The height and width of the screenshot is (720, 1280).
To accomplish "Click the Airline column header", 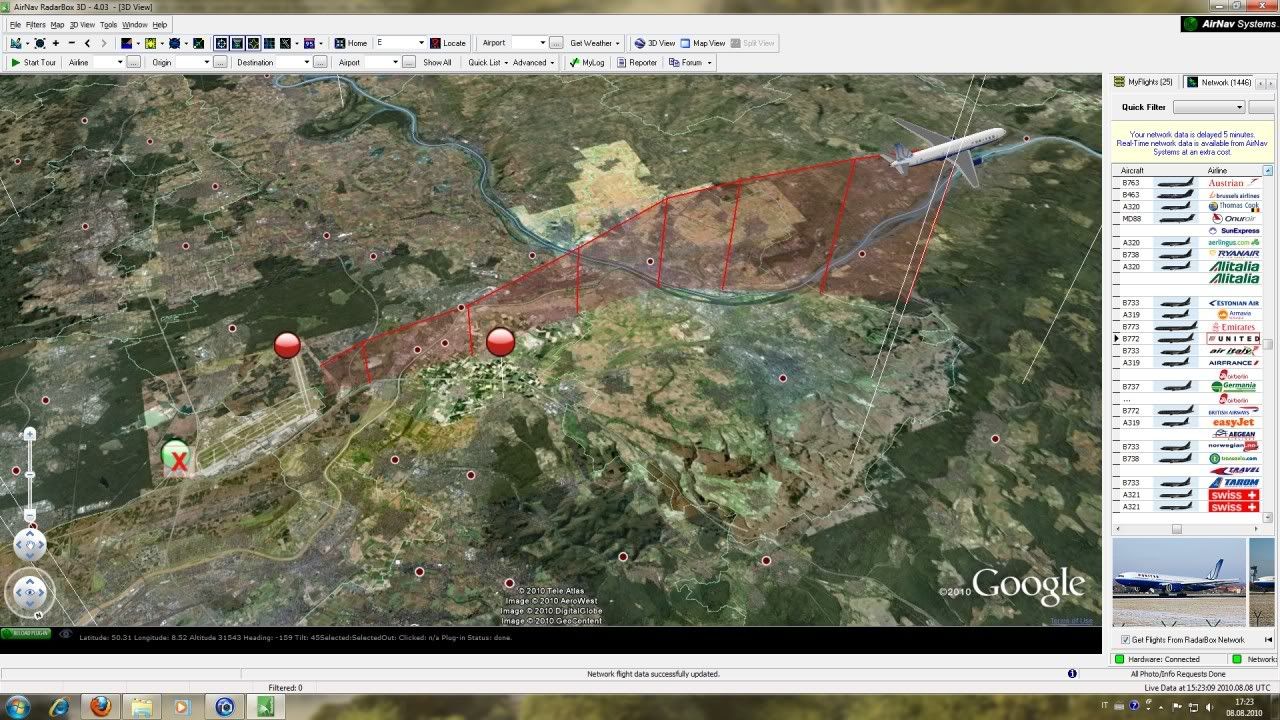I will 1217,171.
